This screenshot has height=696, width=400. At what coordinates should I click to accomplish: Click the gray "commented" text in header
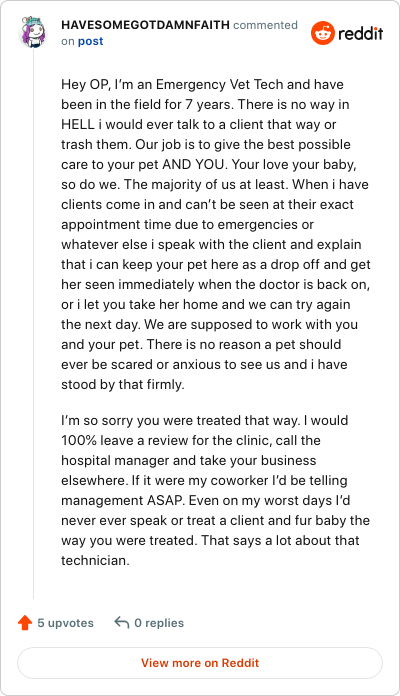[x=265, y=25]
